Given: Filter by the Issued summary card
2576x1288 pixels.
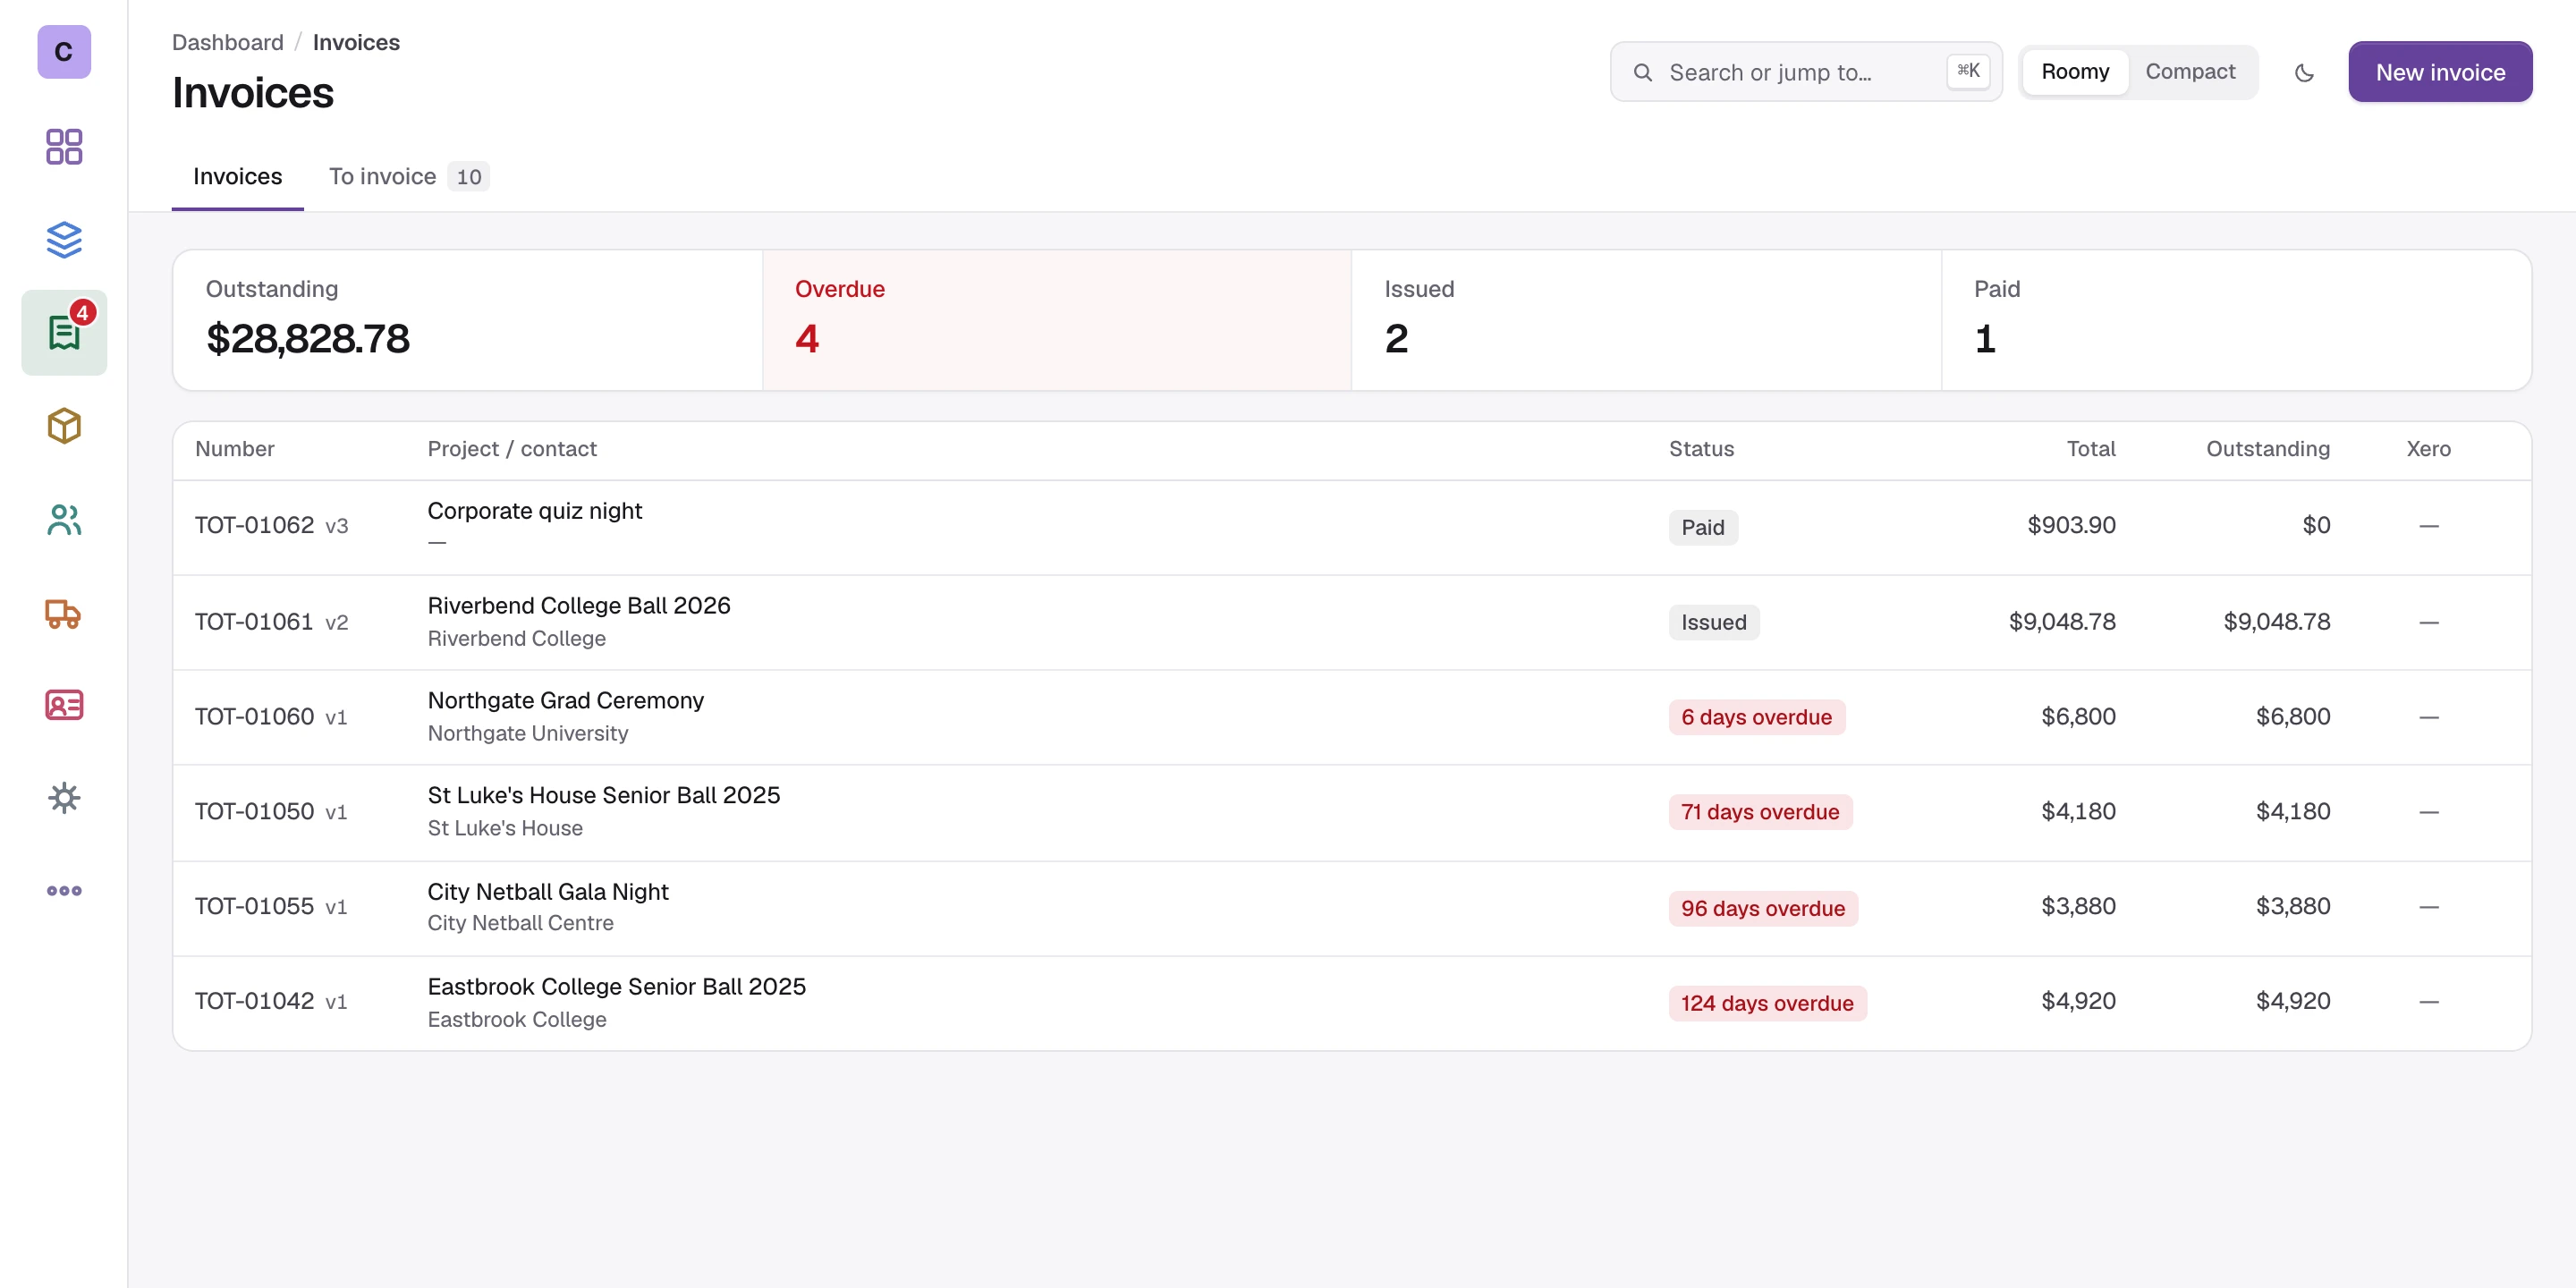Looking at the screenshot, I should [x=1646, y=320].
